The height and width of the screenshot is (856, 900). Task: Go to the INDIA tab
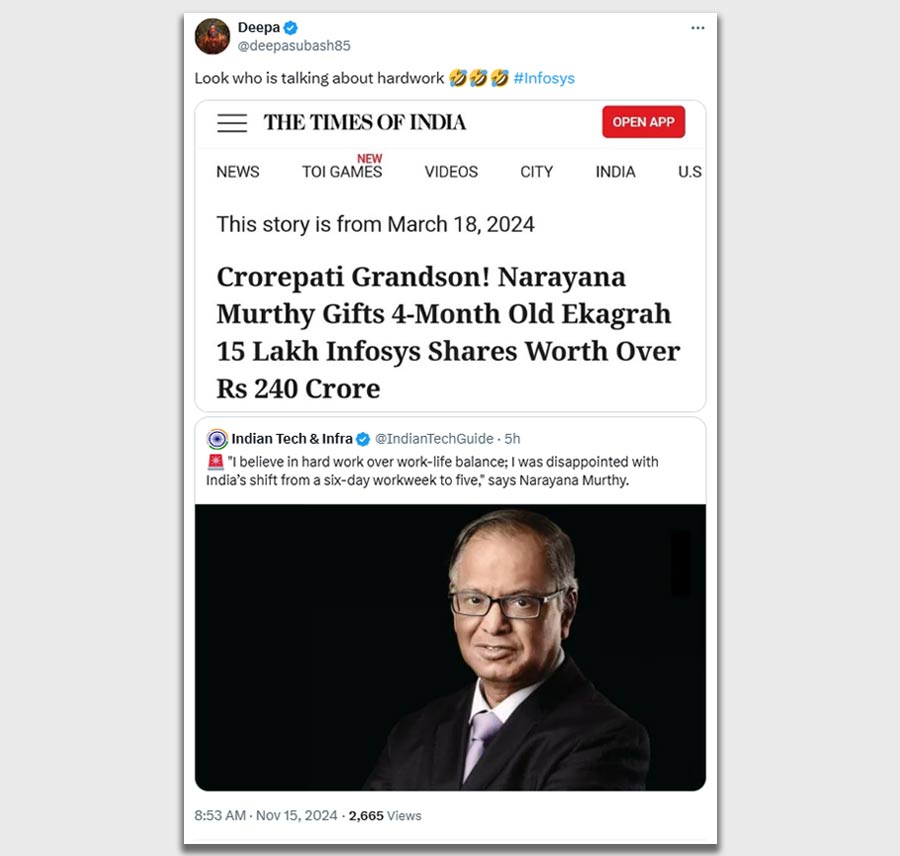(x=615, y=172)
